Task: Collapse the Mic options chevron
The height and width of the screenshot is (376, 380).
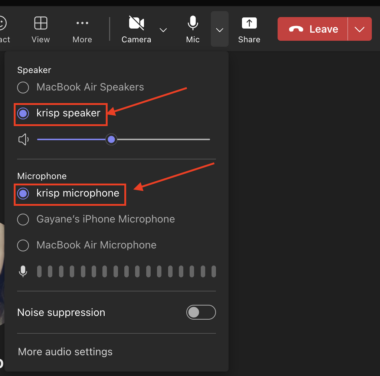Action: (219, 29)
